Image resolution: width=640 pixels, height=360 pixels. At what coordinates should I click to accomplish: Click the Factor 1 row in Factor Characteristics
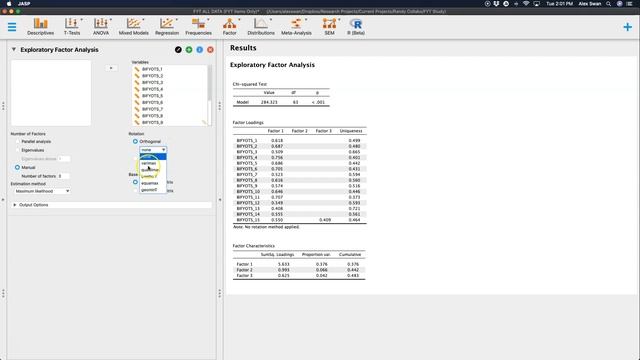tap(299, 264)
